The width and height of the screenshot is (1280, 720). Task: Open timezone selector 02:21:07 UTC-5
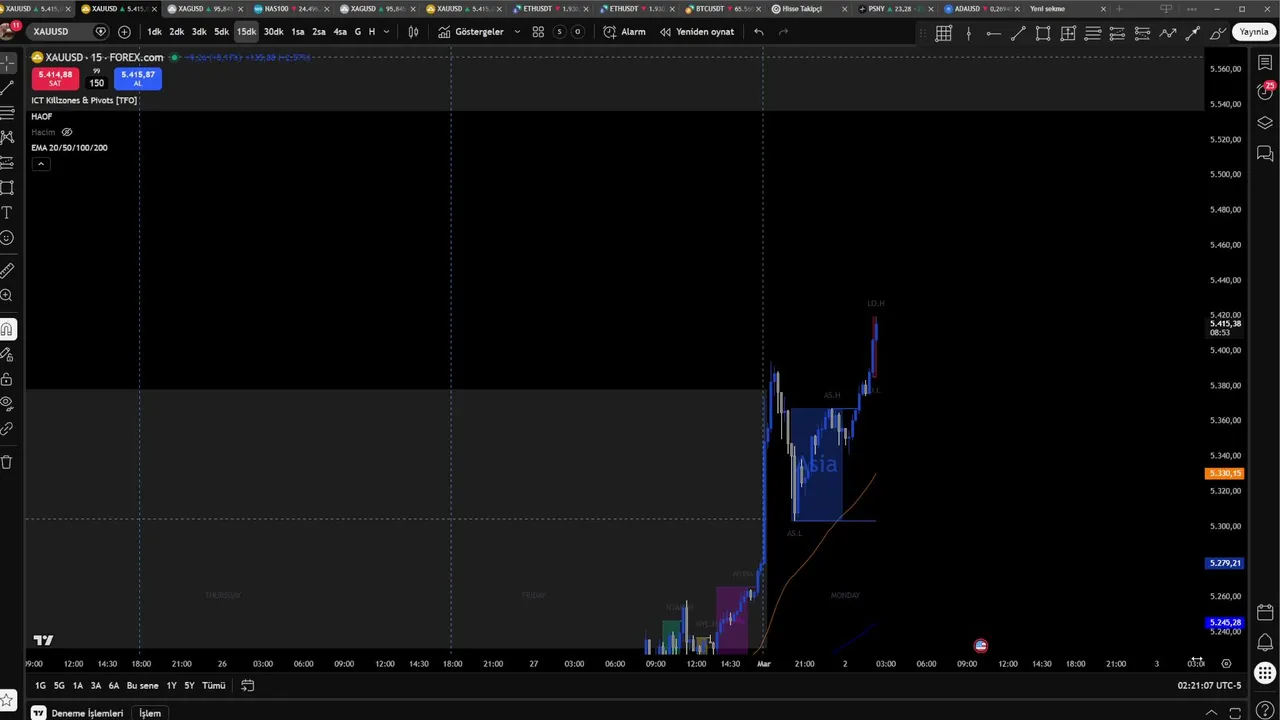pyautogui.click(x=1209, y=686)
